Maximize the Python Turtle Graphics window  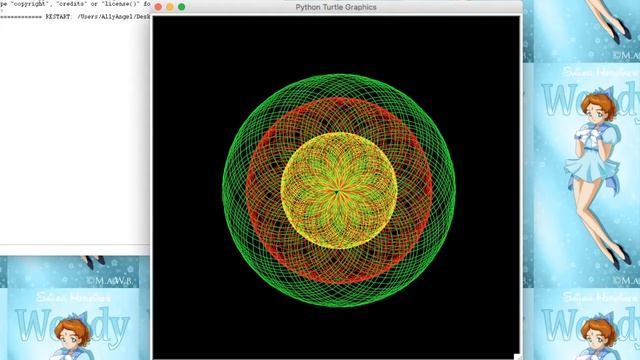tap(182, 7)
